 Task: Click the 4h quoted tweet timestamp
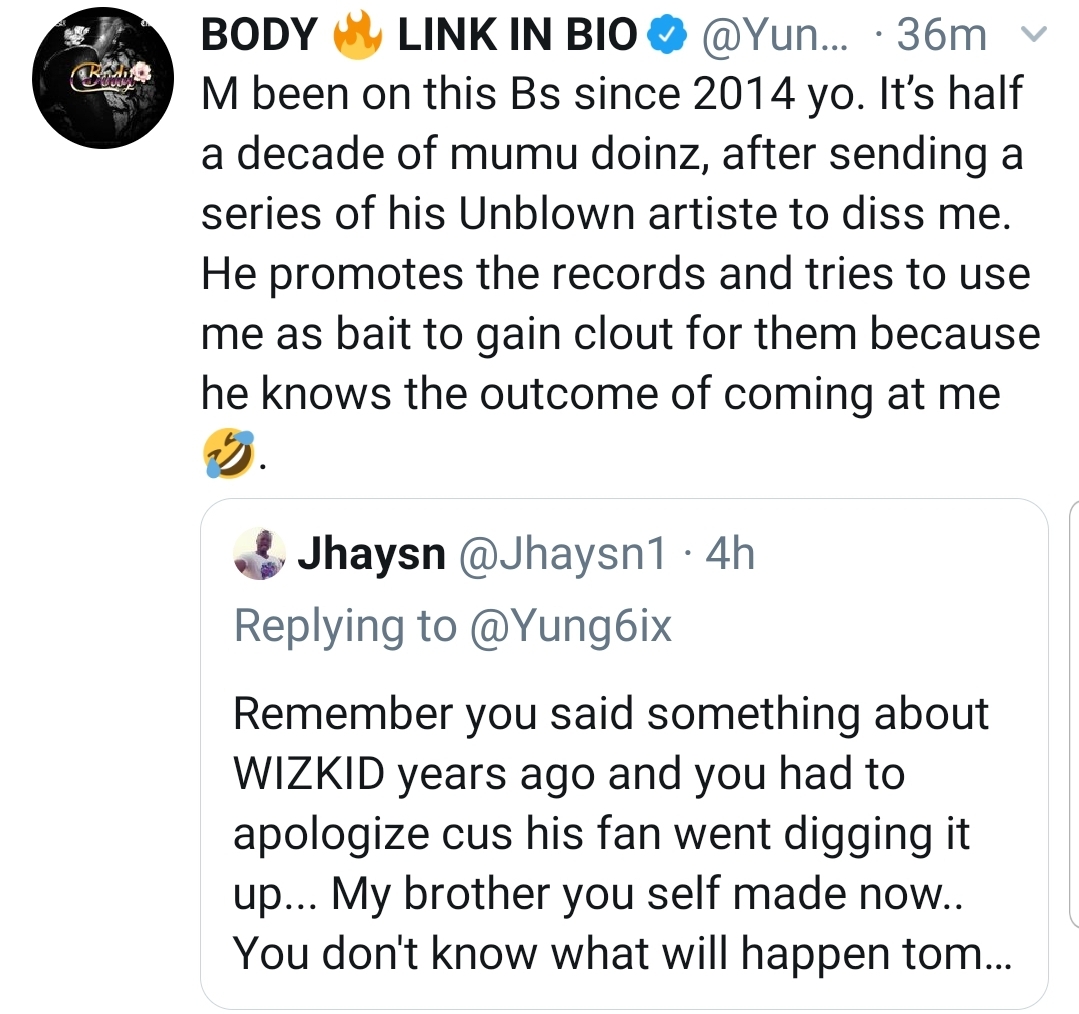point(729,554)
